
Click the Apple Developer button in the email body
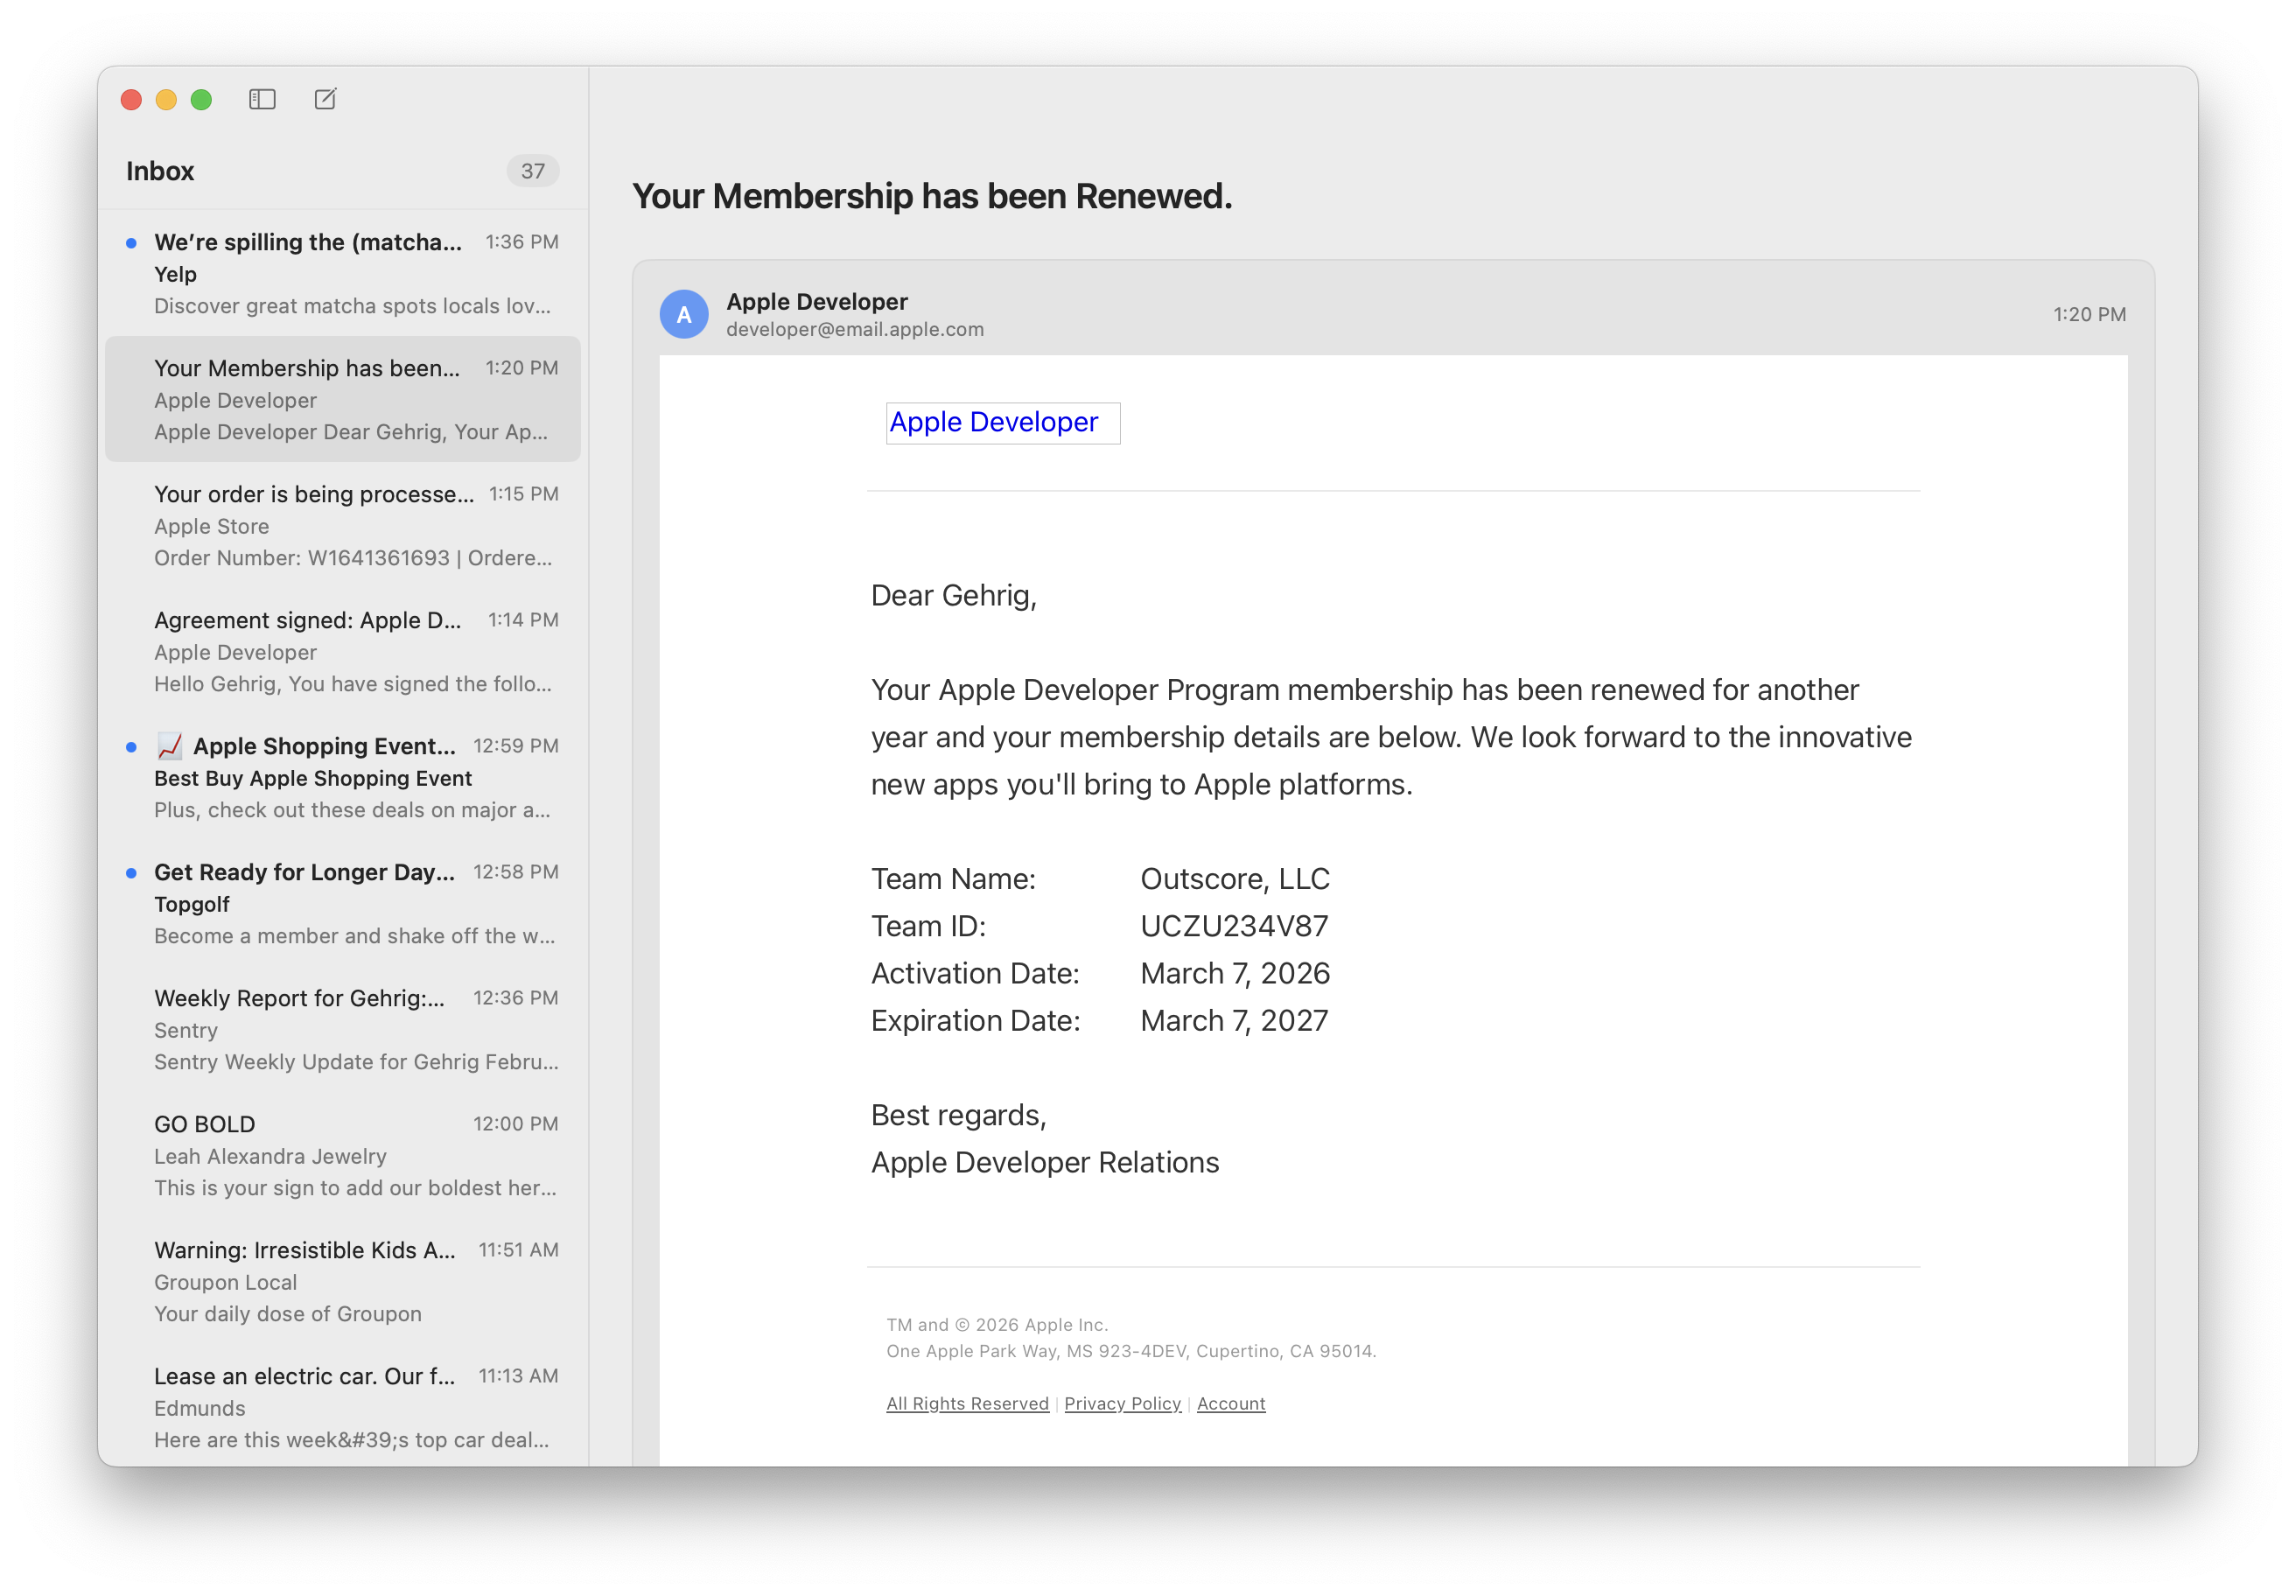1003,422
